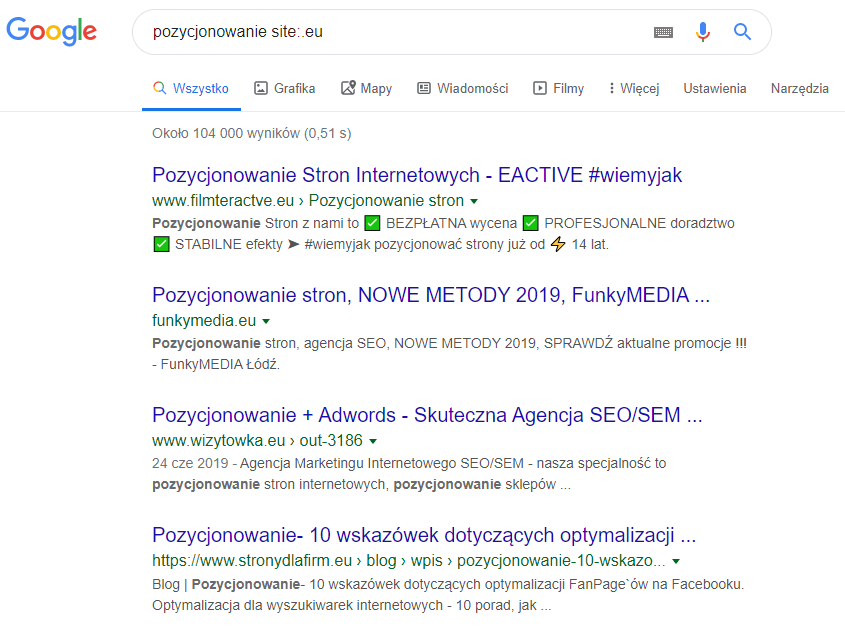Open the Narzędzia search tools

[x=799, y=88]
